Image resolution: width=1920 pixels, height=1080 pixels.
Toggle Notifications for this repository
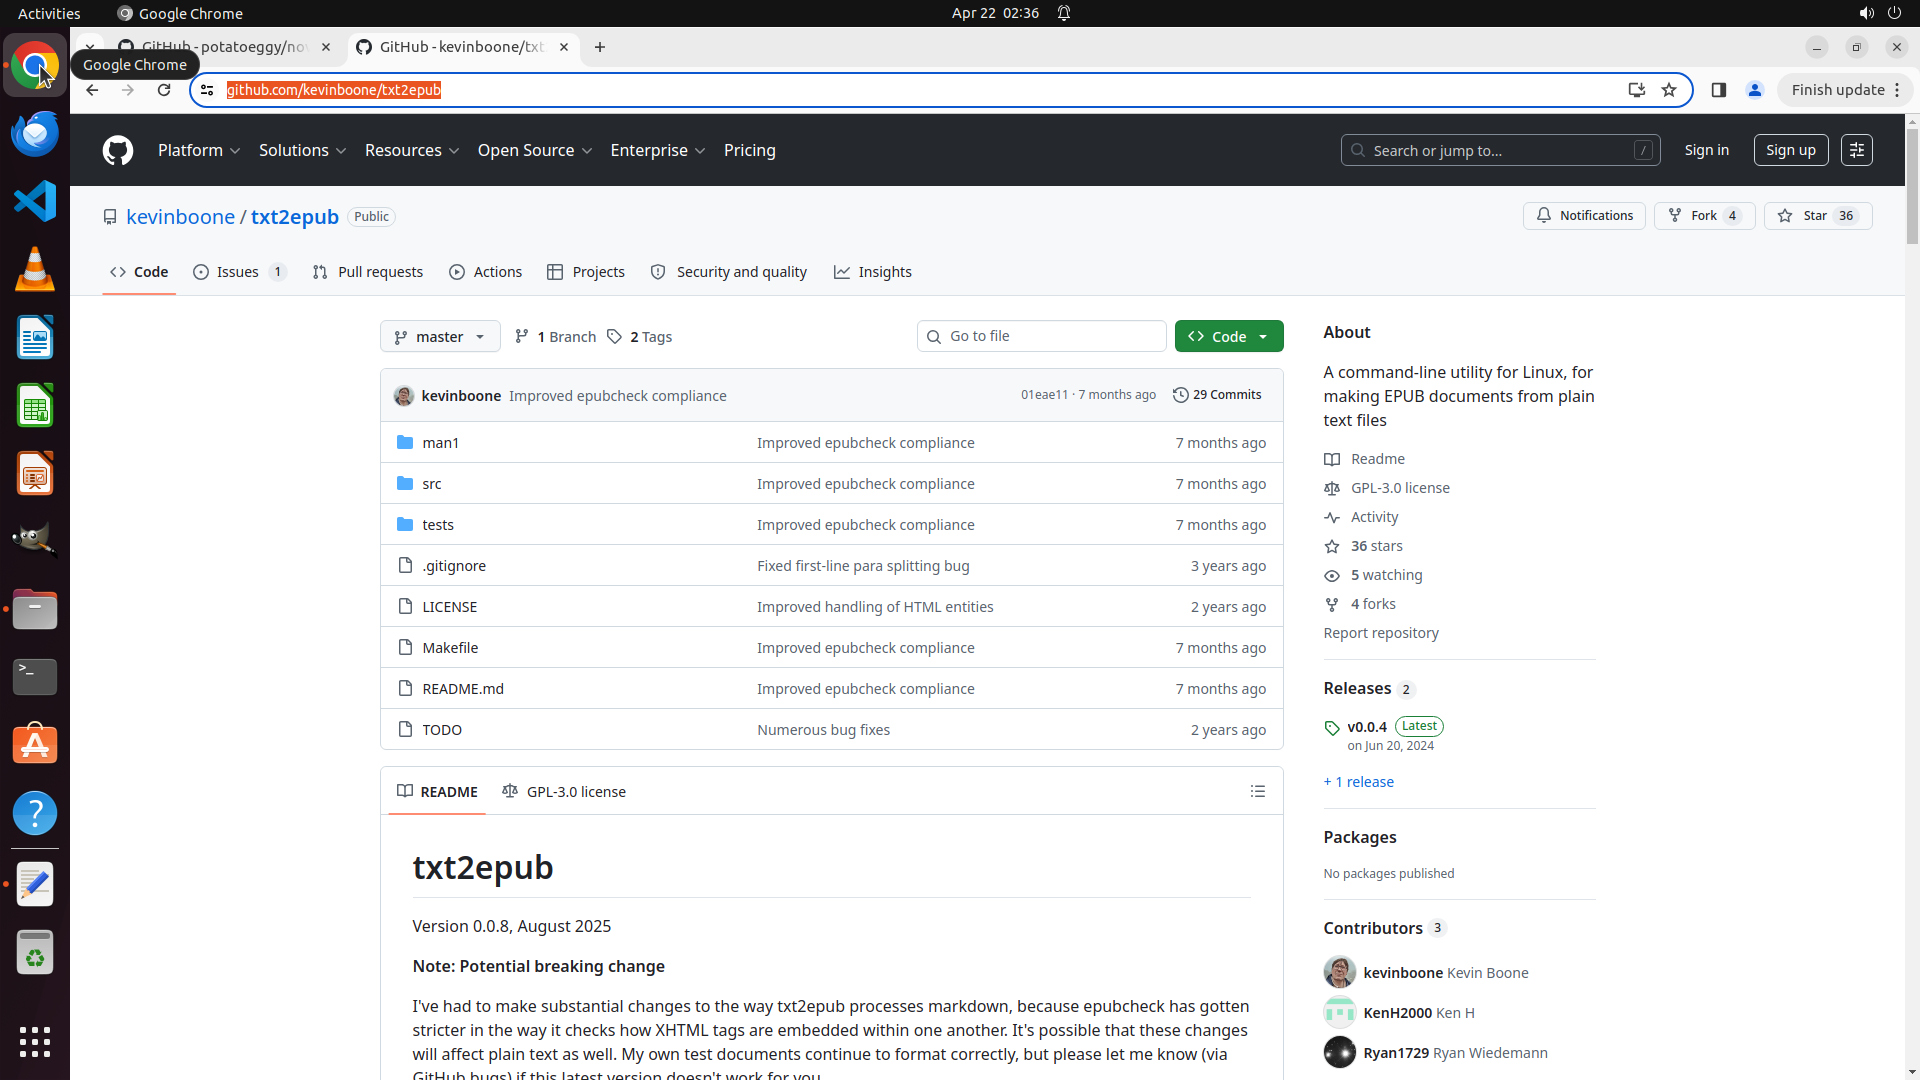coord(1584,216)
